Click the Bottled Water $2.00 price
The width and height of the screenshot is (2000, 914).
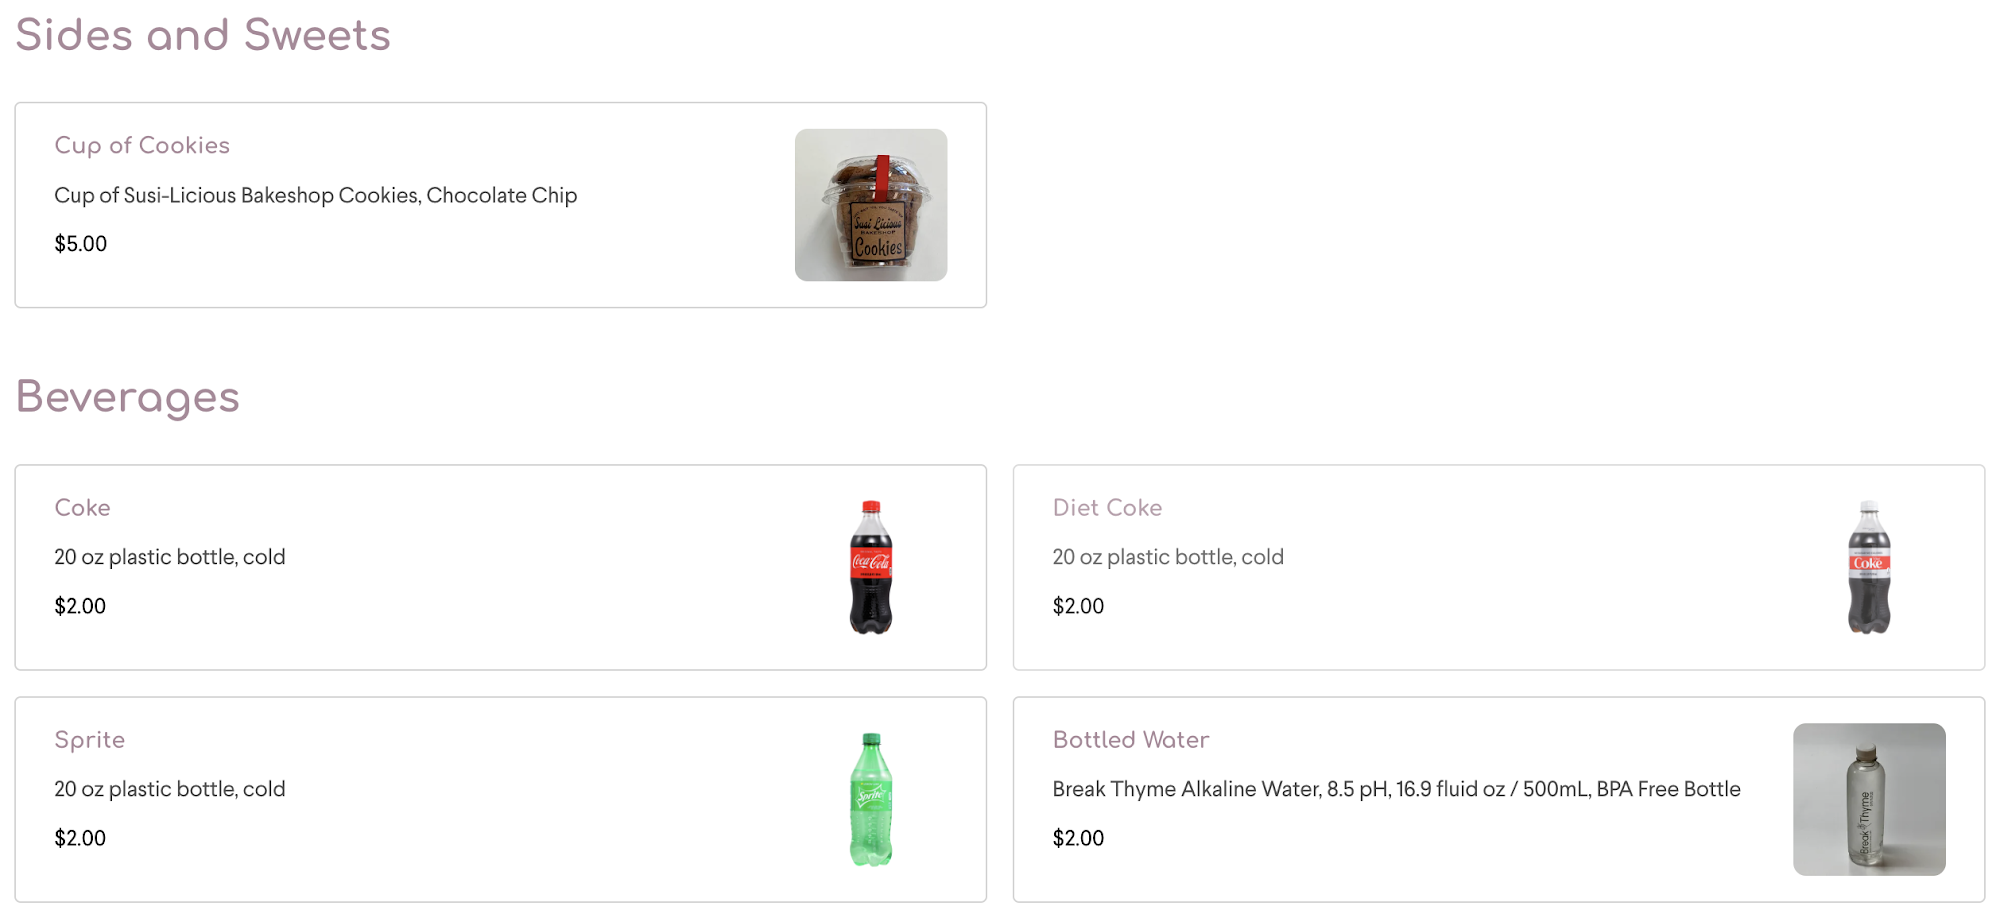pos(1078,838)
